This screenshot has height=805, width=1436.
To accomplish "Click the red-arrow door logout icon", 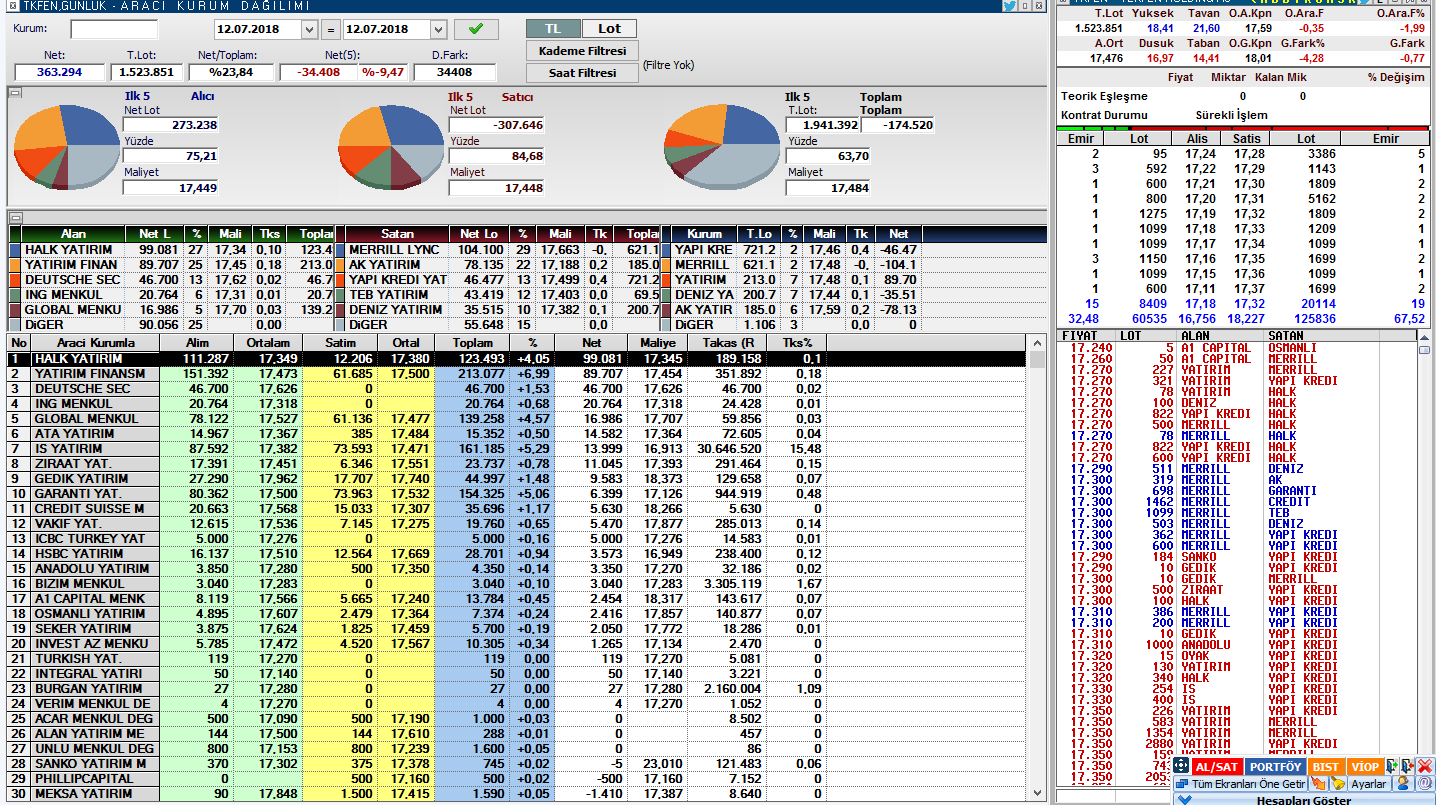I will [x=1408, y=766].
